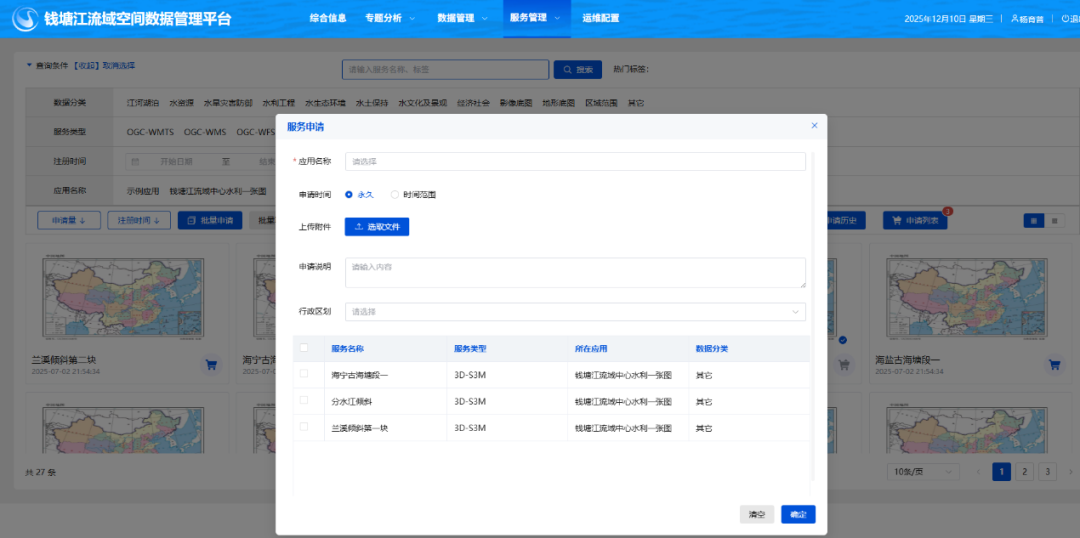Expand the 数据管理 menu
Image resolution: width=1080 pixels, height=538 pixels.
click(462, 19)
